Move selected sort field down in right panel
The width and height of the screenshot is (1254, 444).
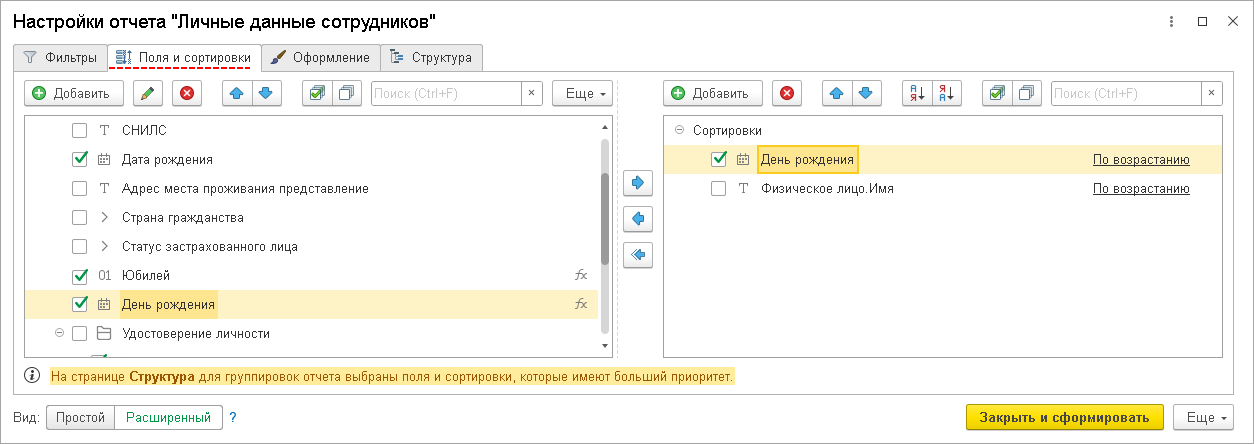coord(864,93)
